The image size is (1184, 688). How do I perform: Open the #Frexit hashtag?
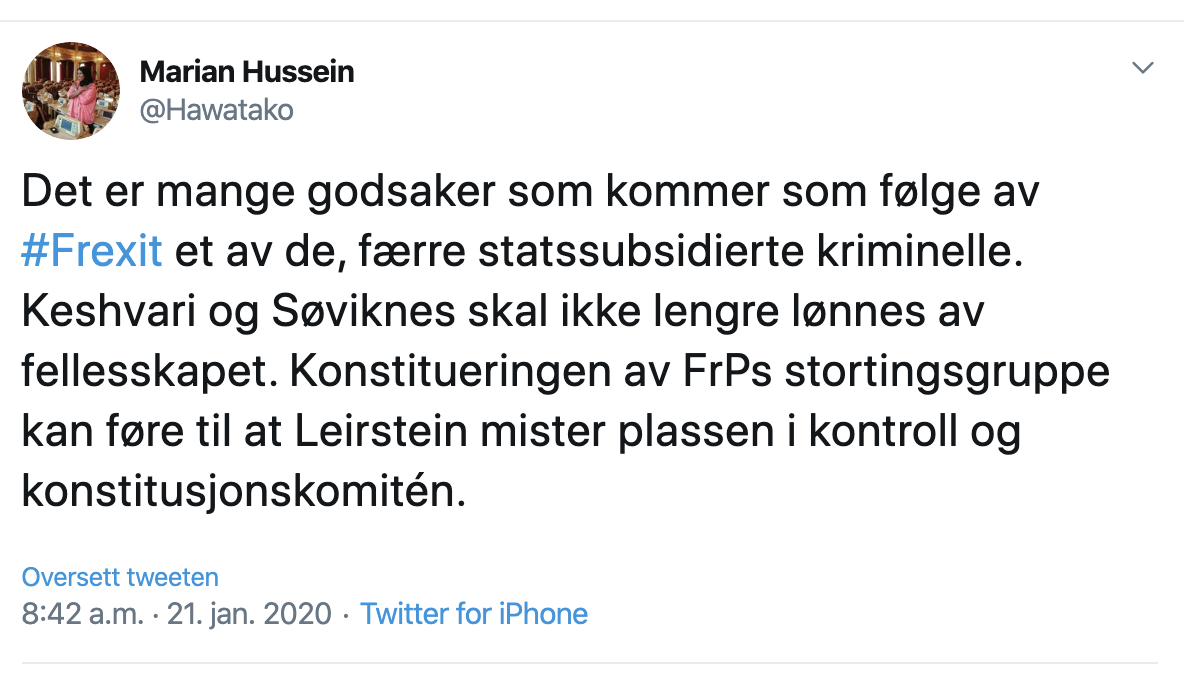(x=92, y=250)
